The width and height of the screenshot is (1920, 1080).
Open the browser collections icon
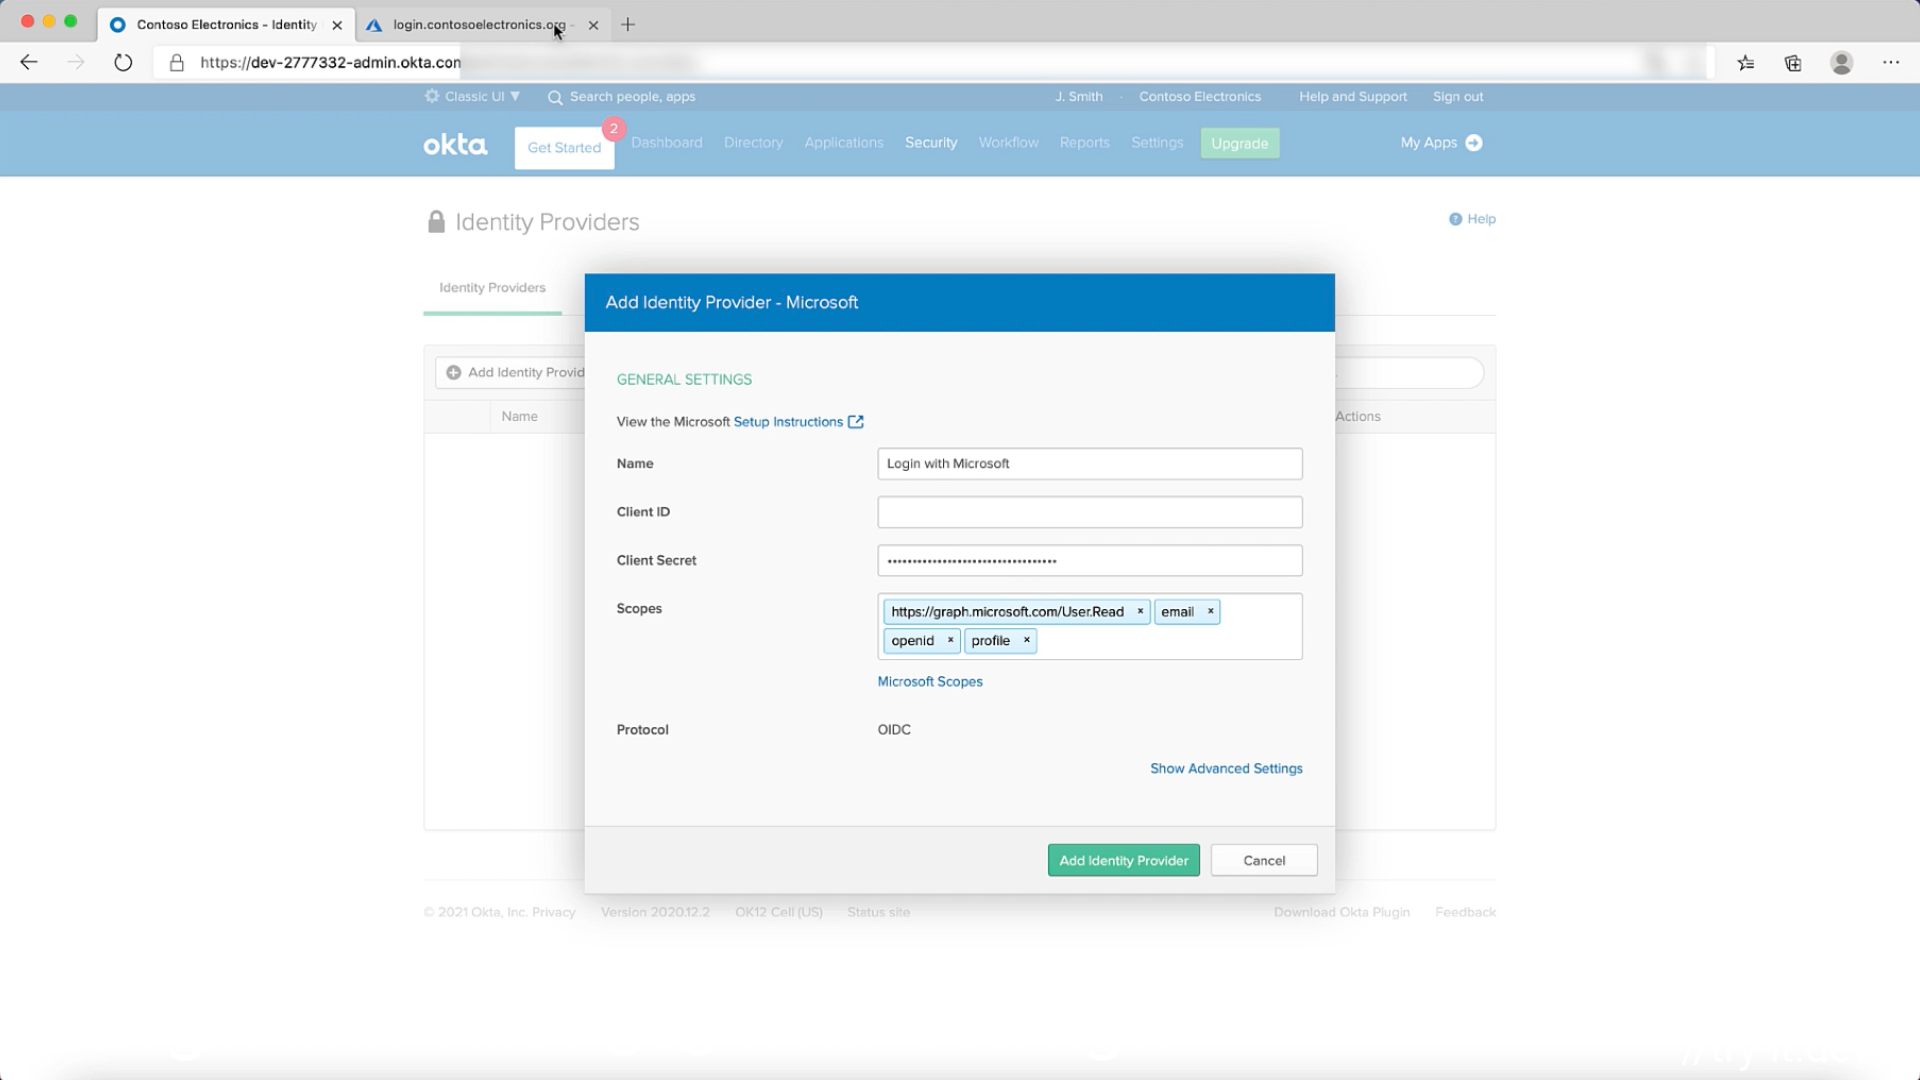click(x=1793, y=63)
